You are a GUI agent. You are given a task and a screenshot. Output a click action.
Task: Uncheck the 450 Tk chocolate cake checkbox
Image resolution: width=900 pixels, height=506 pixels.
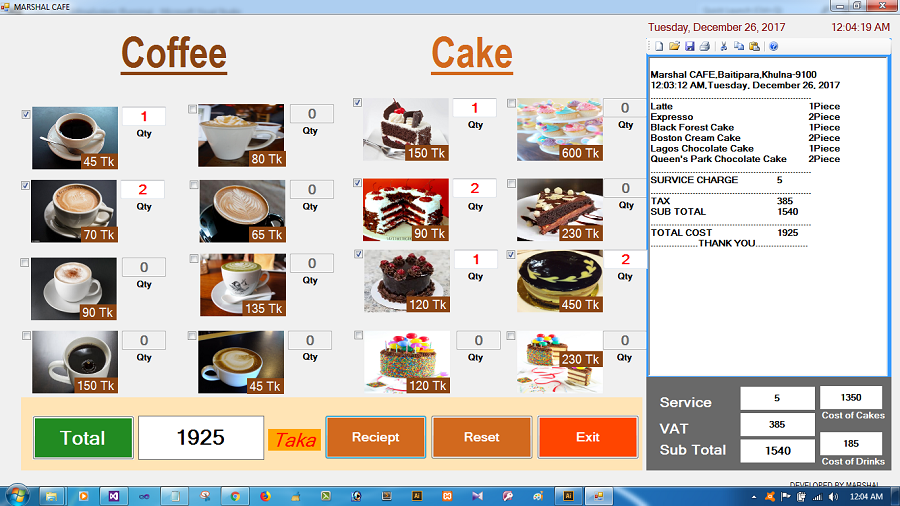512,254
